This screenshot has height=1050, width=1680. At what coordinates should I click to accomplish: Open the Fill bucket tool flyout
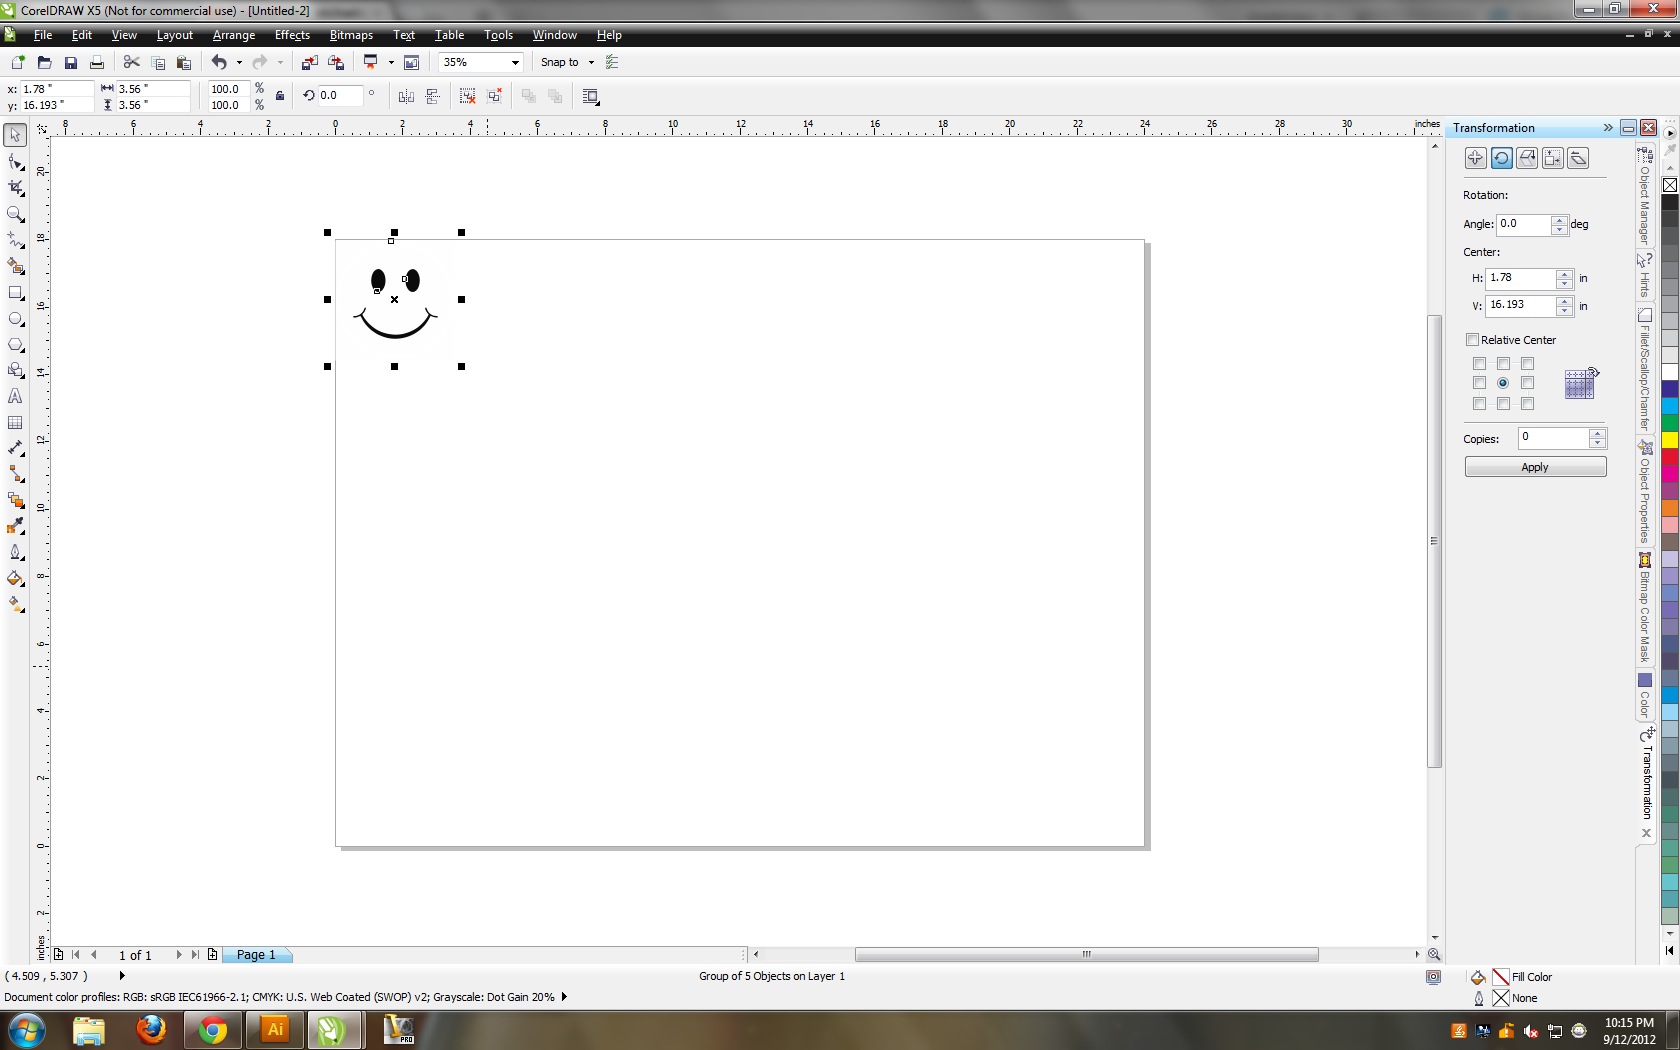pos(15,578)
